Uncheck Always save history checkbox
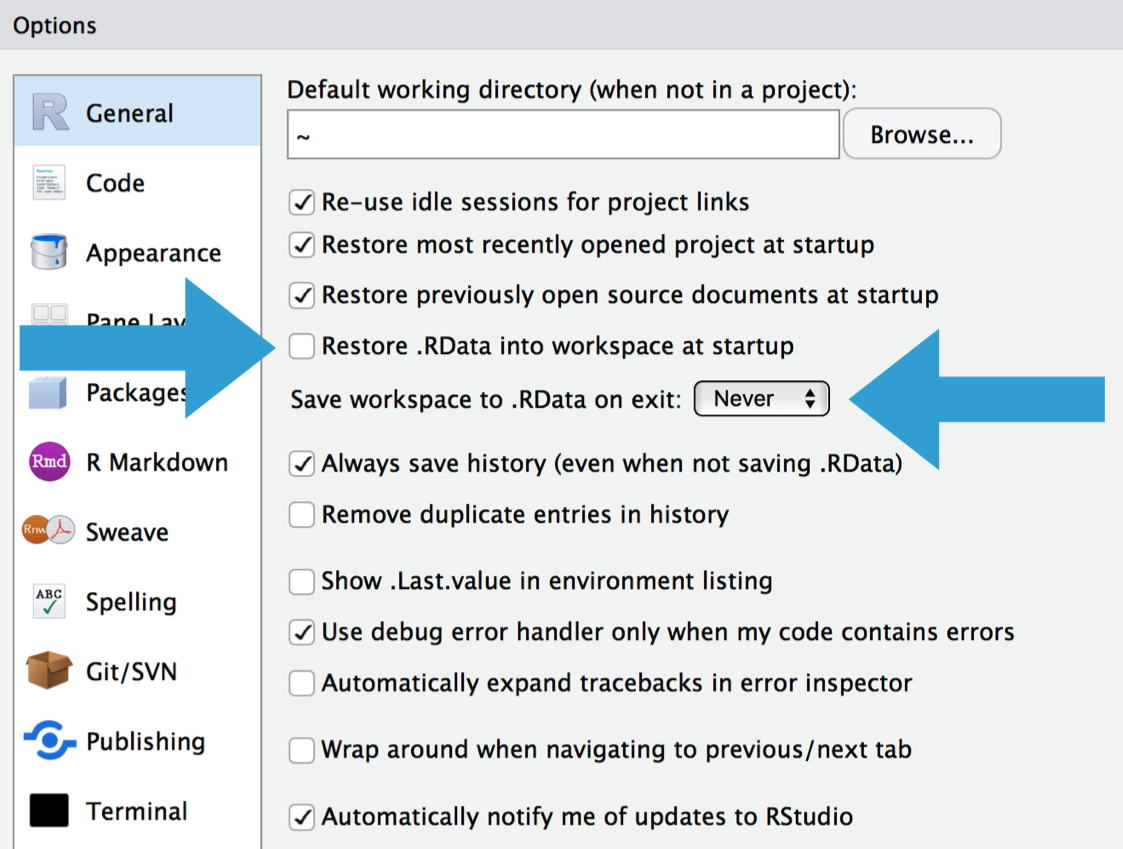Screen dimensions: 1123x849 pyautogui.click(x=302, y=464)
